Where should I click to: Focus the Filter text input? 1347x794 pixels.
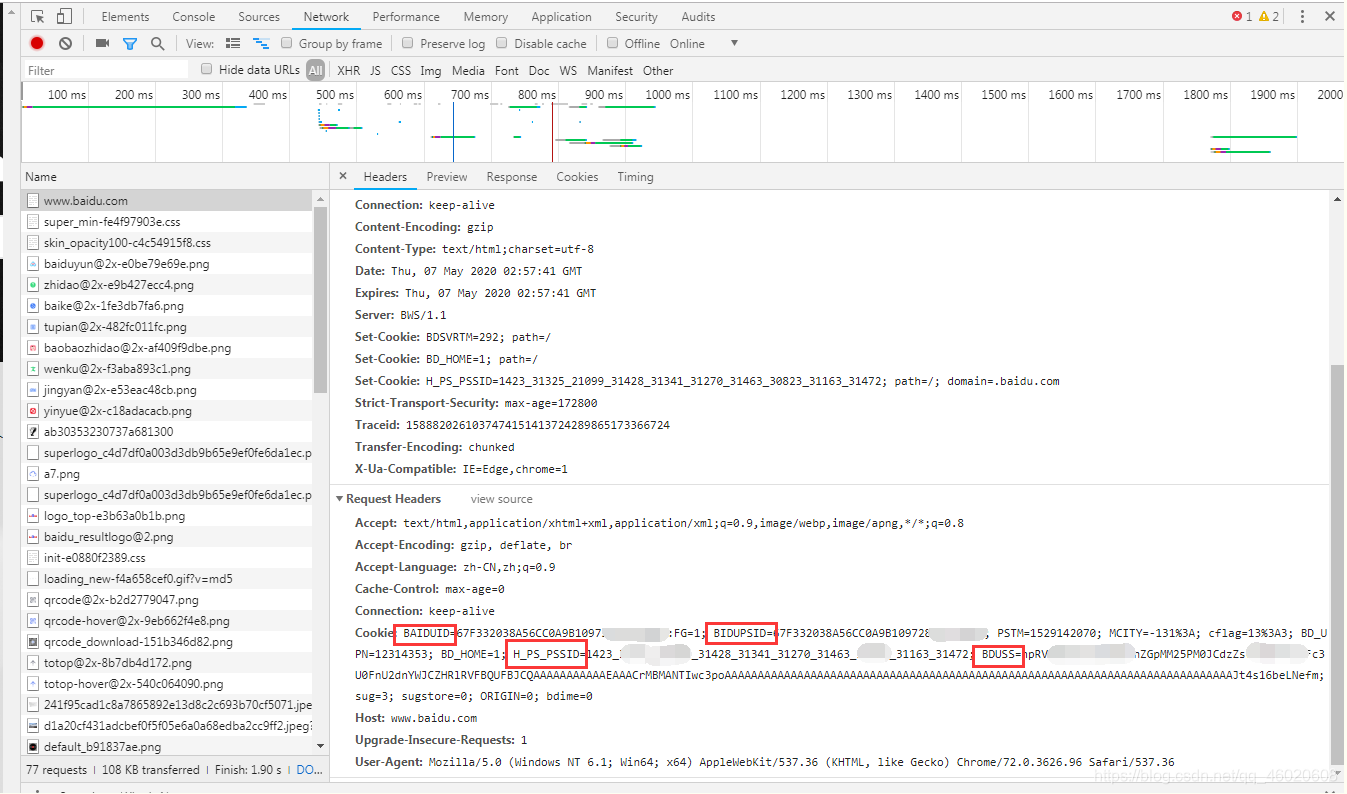coord(106,70)
